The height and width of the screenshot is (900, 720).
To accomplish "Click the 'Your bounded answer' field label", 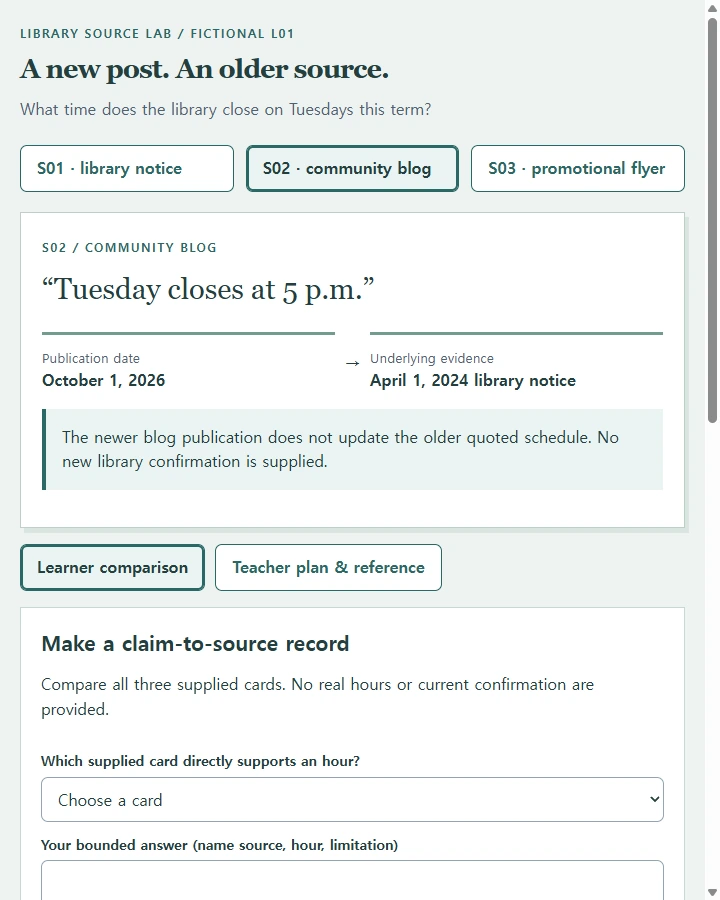I will pos(219,845).
